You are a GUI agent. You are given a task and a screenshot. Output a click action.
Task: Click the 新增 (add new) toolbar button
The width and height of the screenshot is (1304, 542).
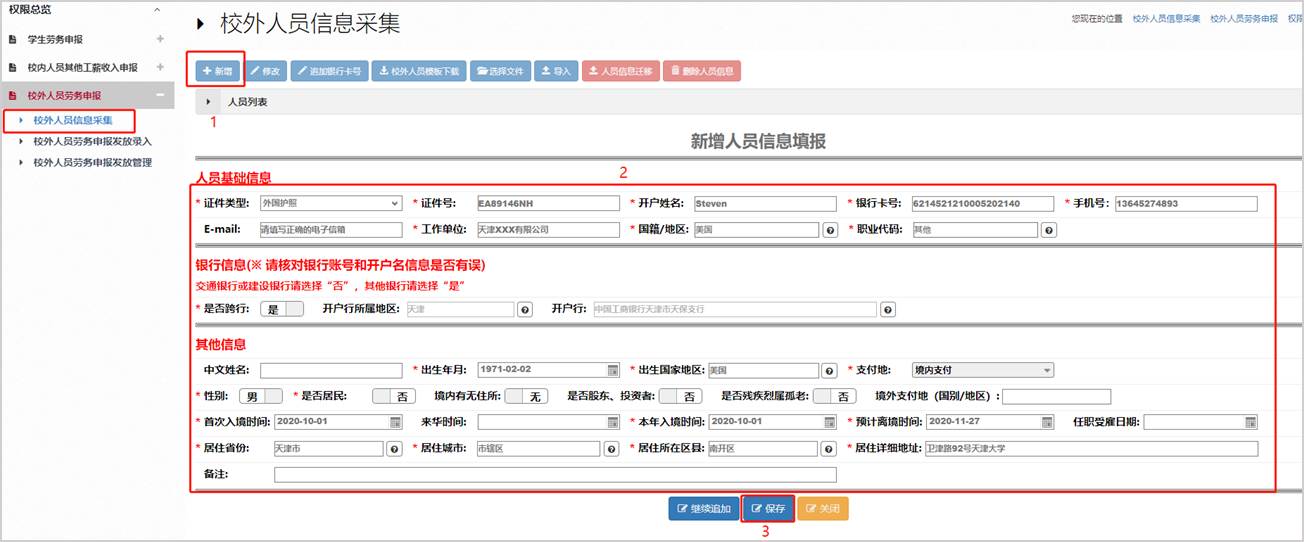coord(217,71)
